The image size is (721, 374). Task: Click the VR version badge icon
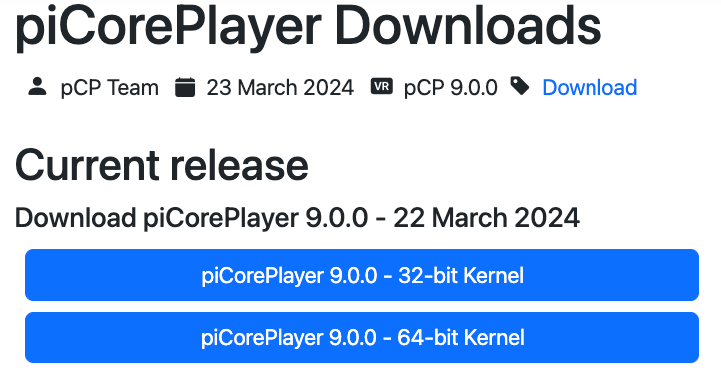pos(382,86)
